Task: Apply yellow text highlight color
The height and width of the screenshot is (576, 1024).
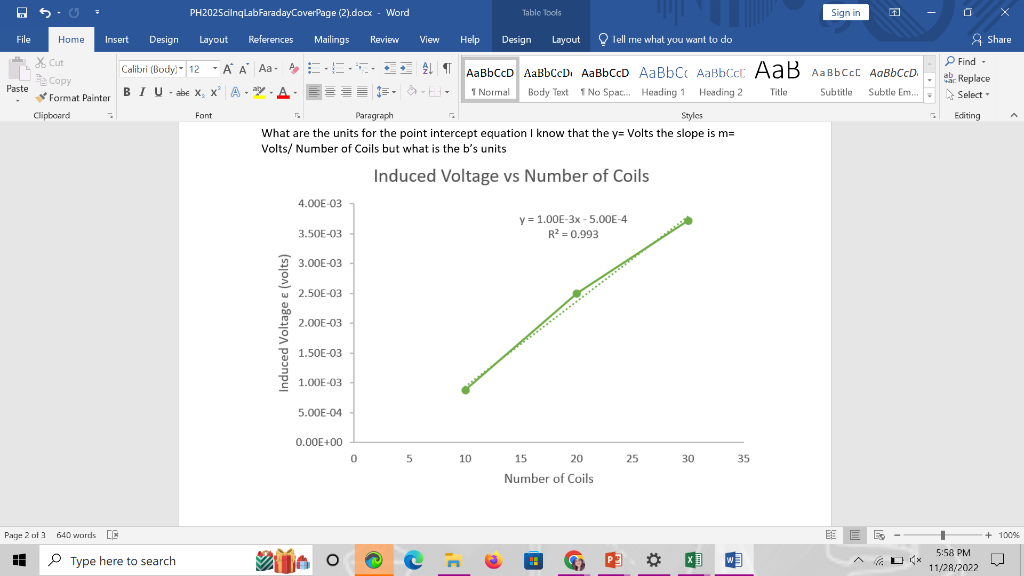Action: click(x=260, y=92)
